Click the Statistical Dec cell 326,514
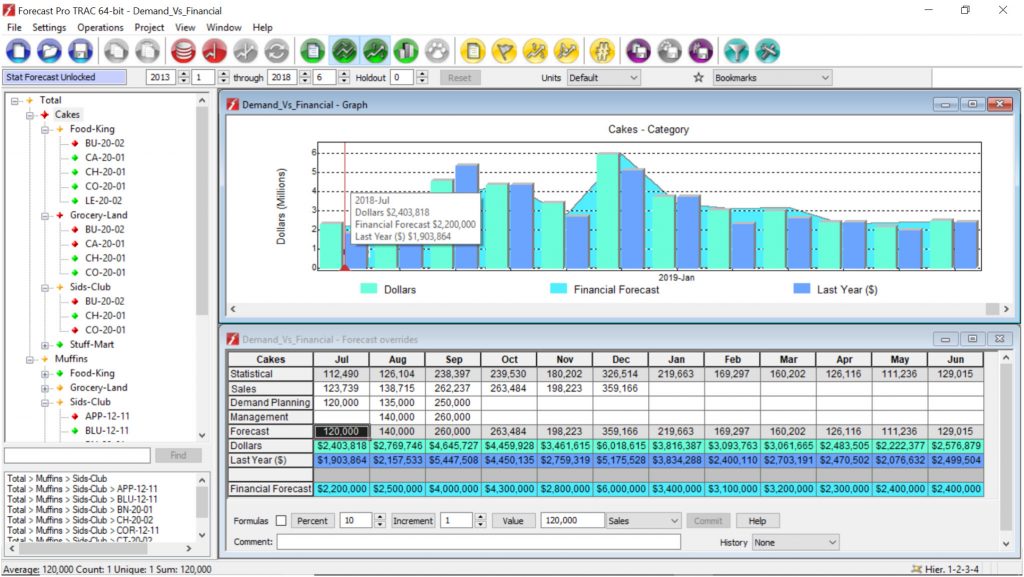Screen dimensions: 1024x577 pyautogui.click(x=620, y=374)
